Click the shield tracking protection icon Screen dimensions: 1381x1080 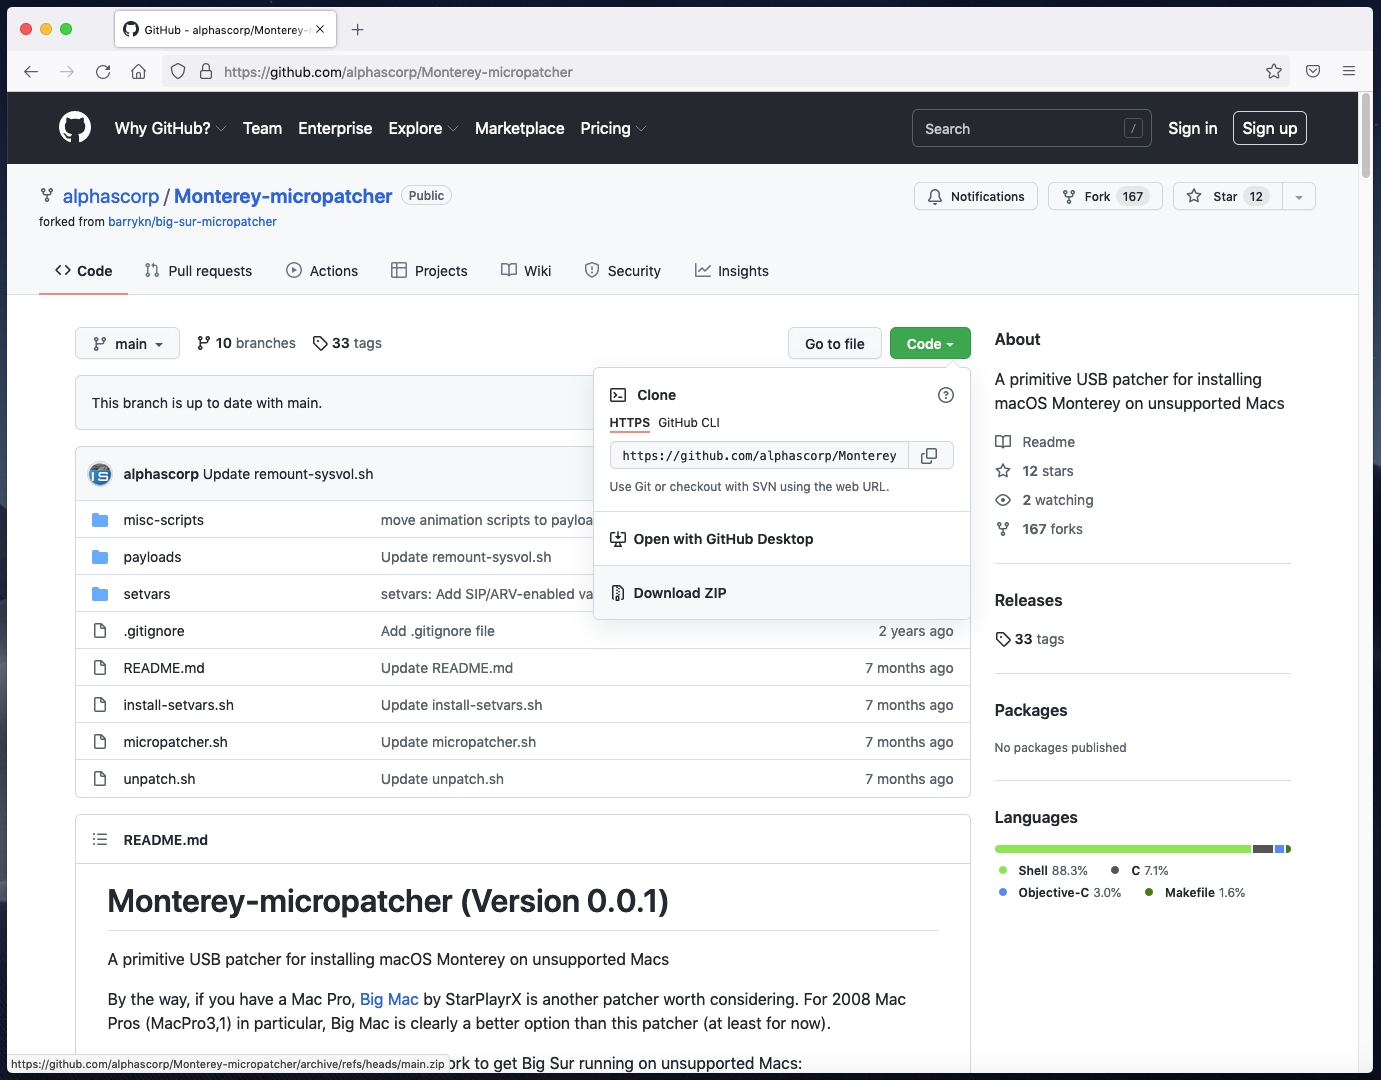click(178, 72)
